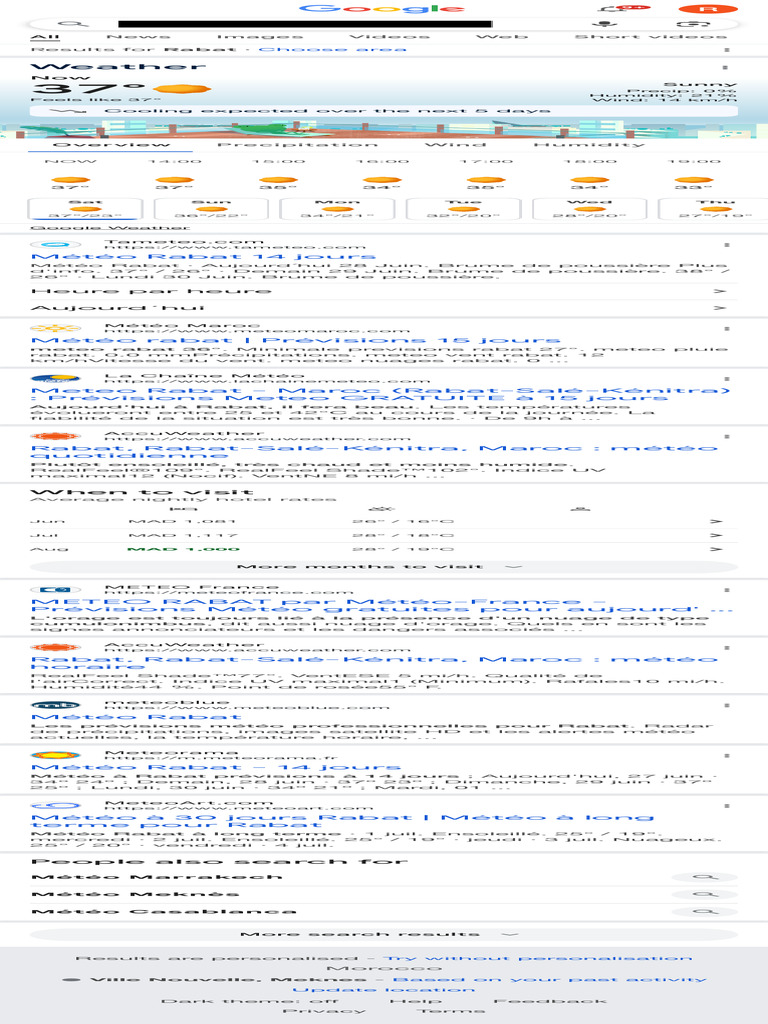The height and width of the screenshot is (1024, 768).
Task: Select the Wed daily forecast card
Action: [x=590, y=209]
